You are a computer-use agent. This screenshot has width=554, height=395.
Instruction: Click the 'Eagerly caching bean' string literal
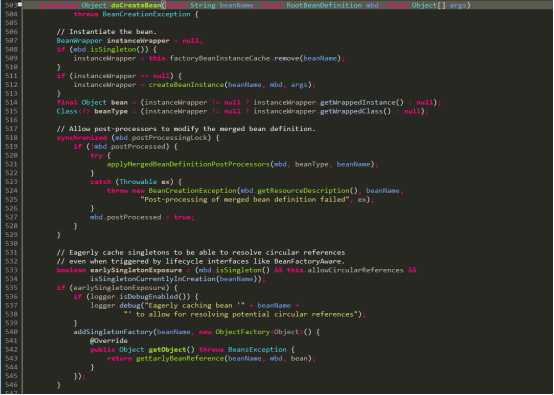tap(195, 306)
